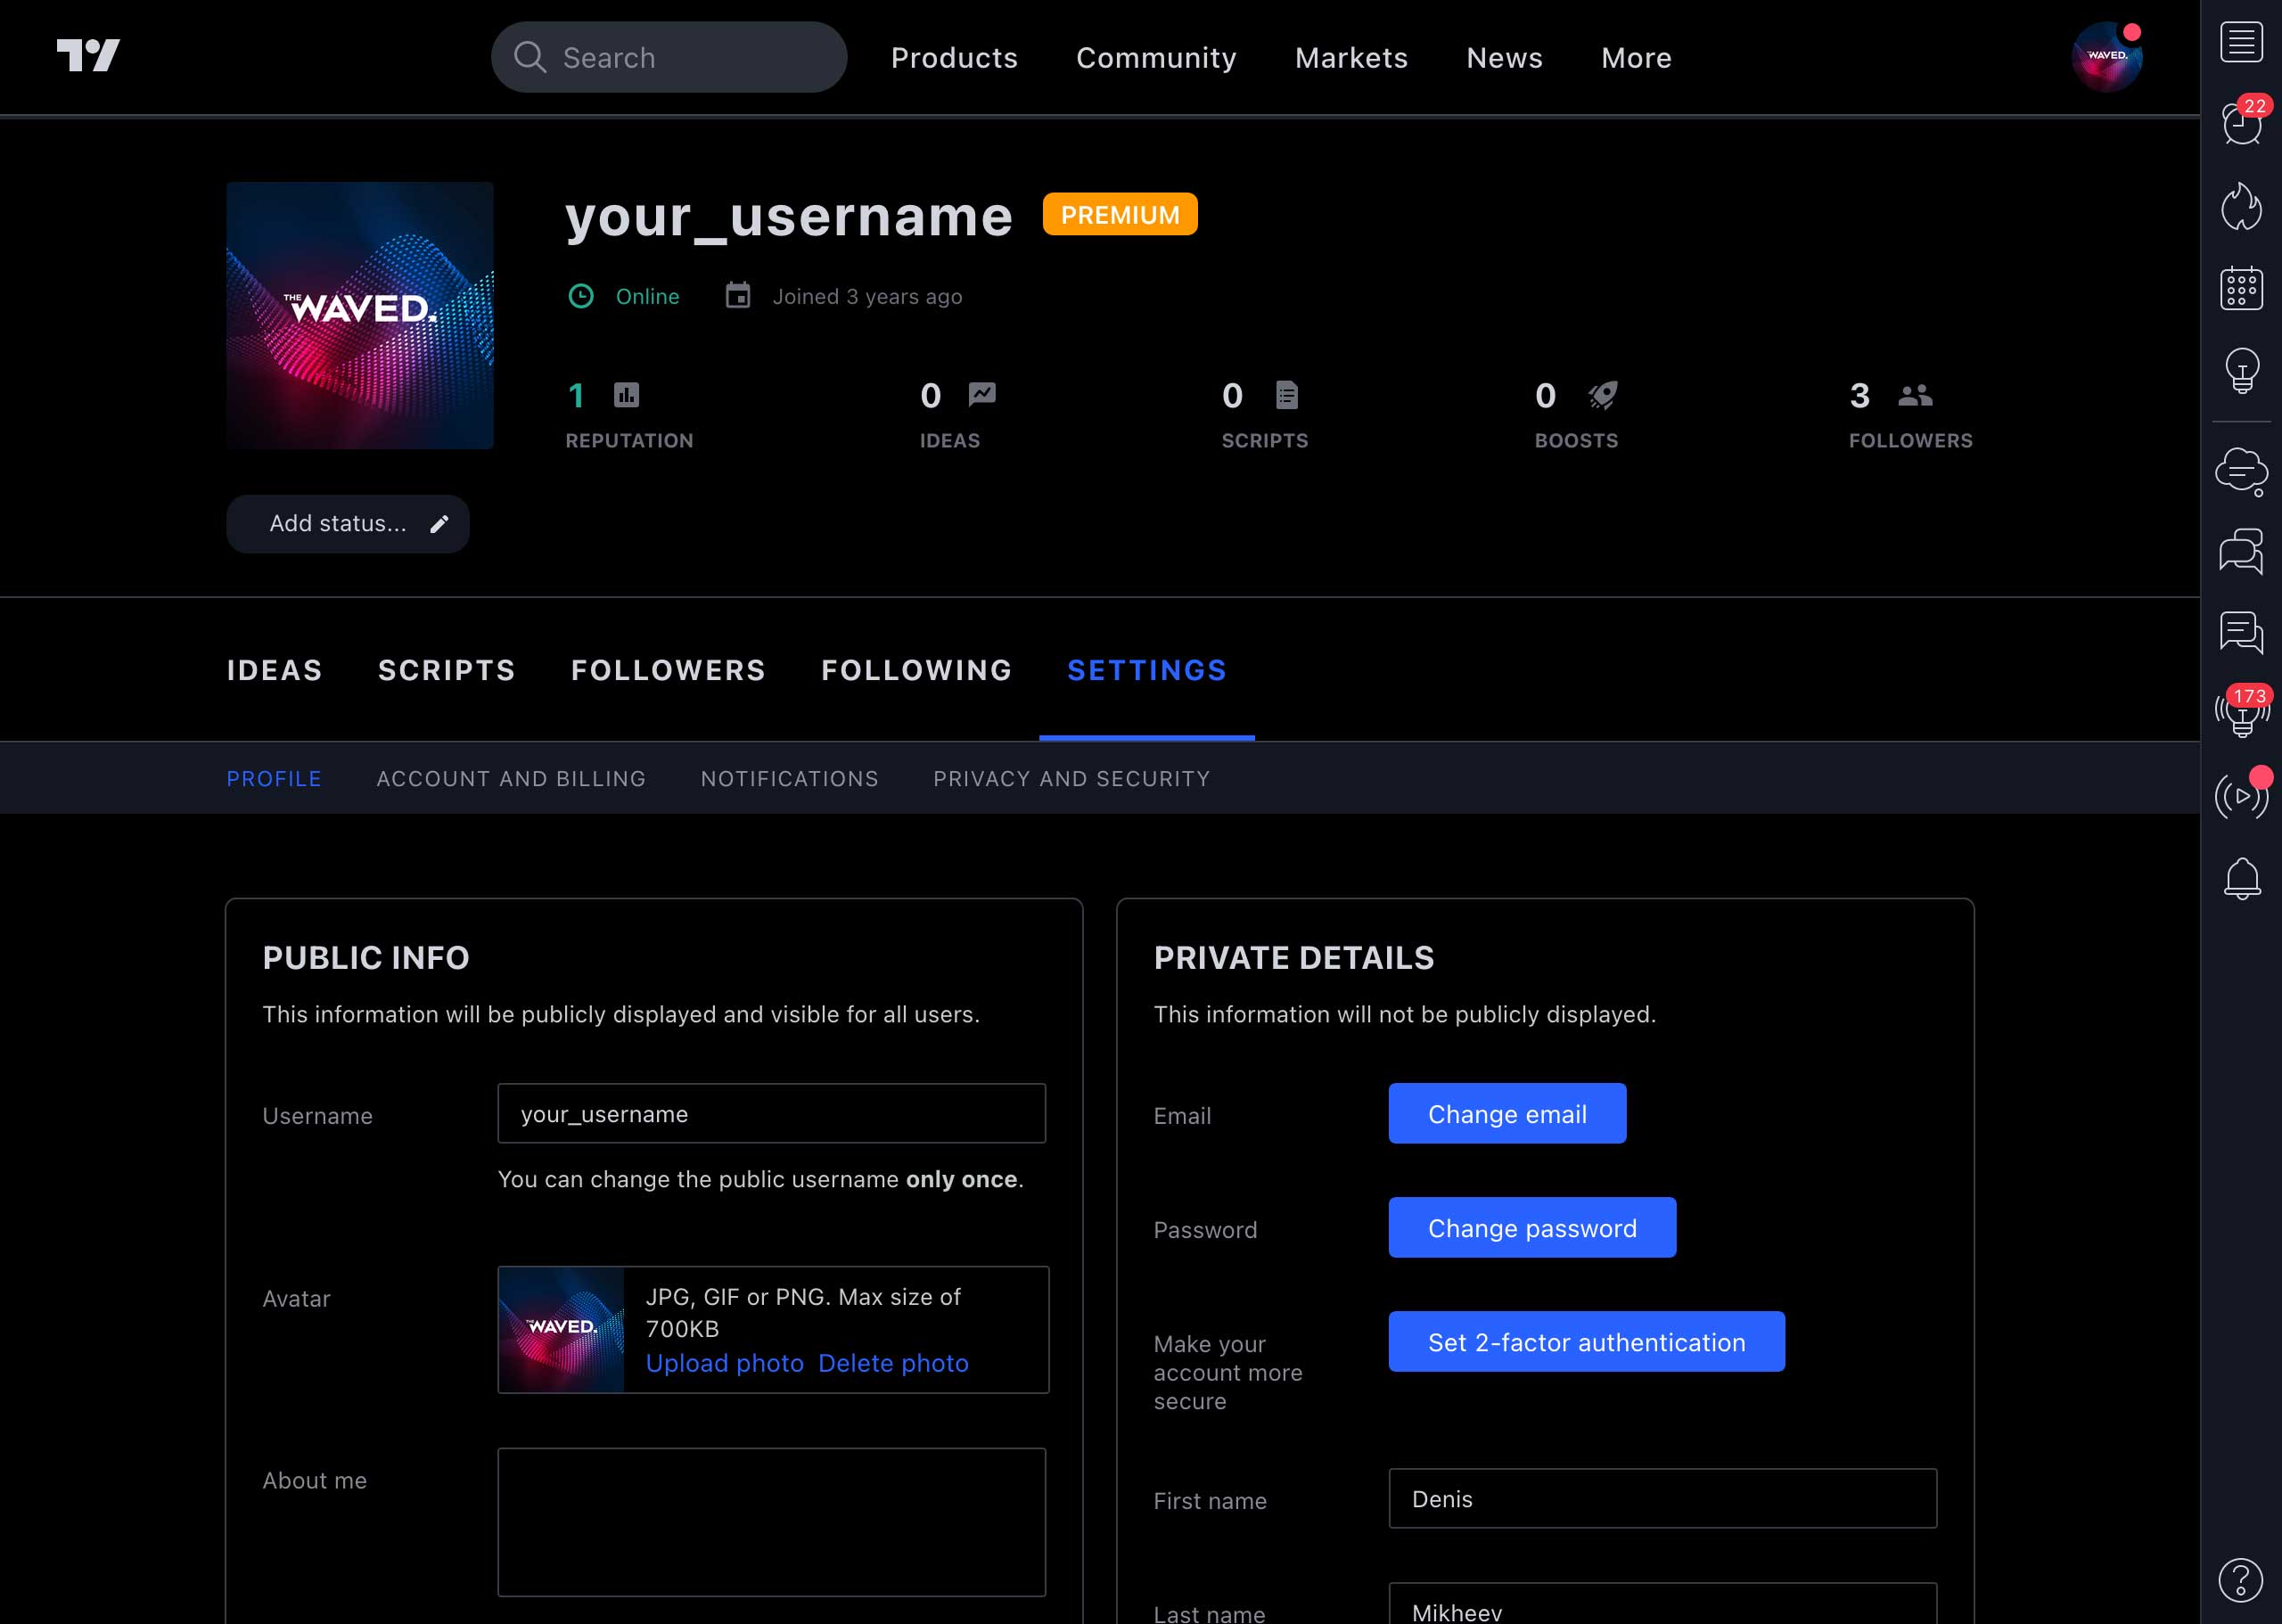
Task: Click the your_username profile heading
Action: click(x=789, y=217)
